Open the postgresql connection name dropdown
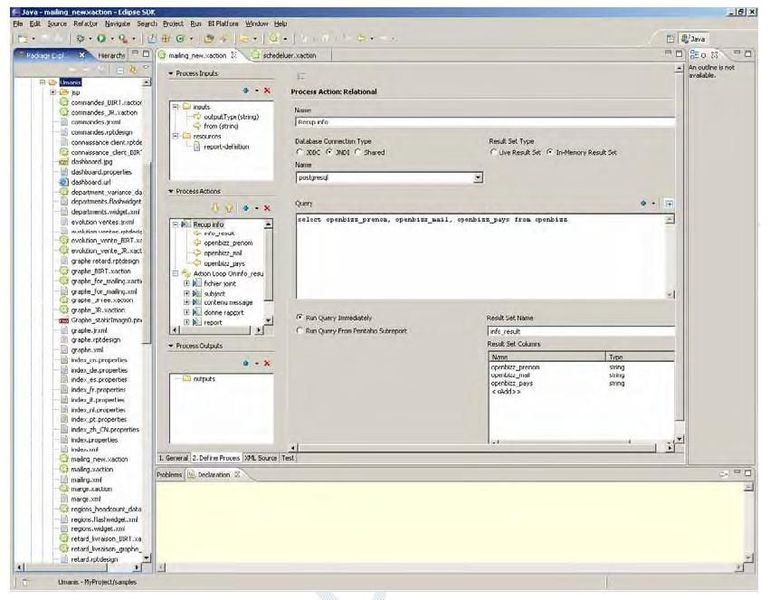 [477, 177]
